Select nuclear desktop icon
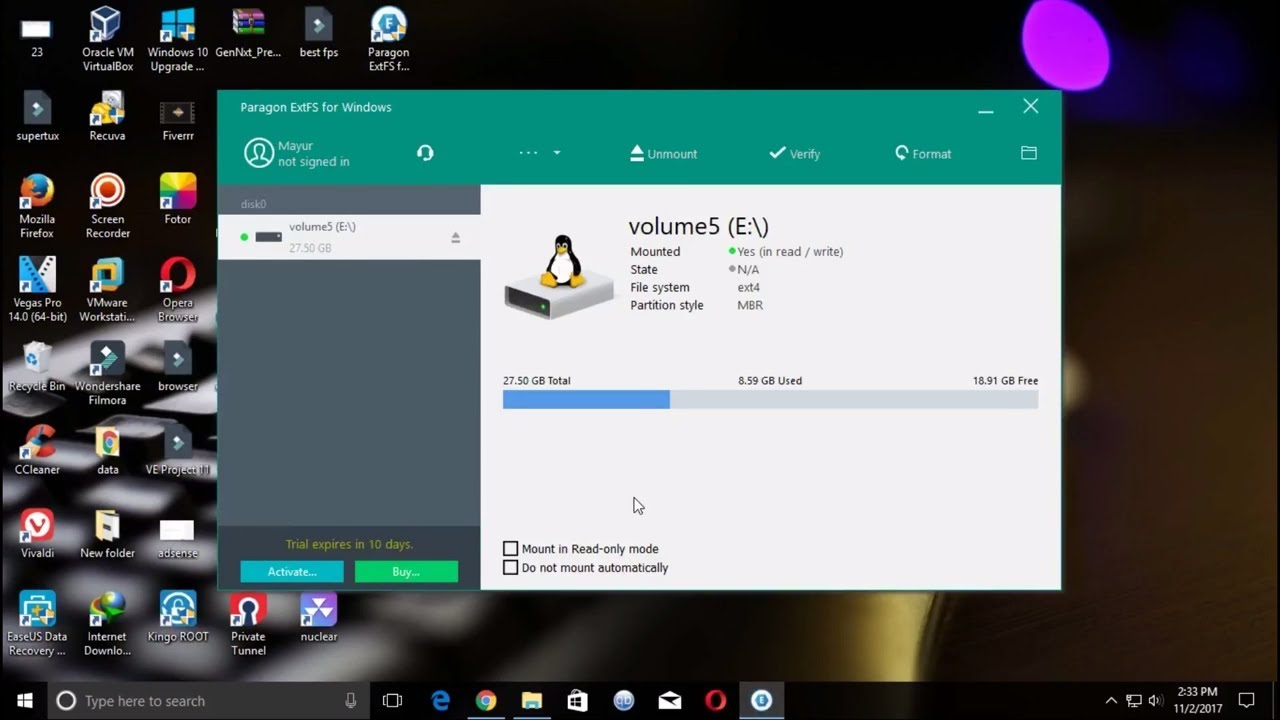This screenshot has height=720, width=1280. tap(319, 617)
